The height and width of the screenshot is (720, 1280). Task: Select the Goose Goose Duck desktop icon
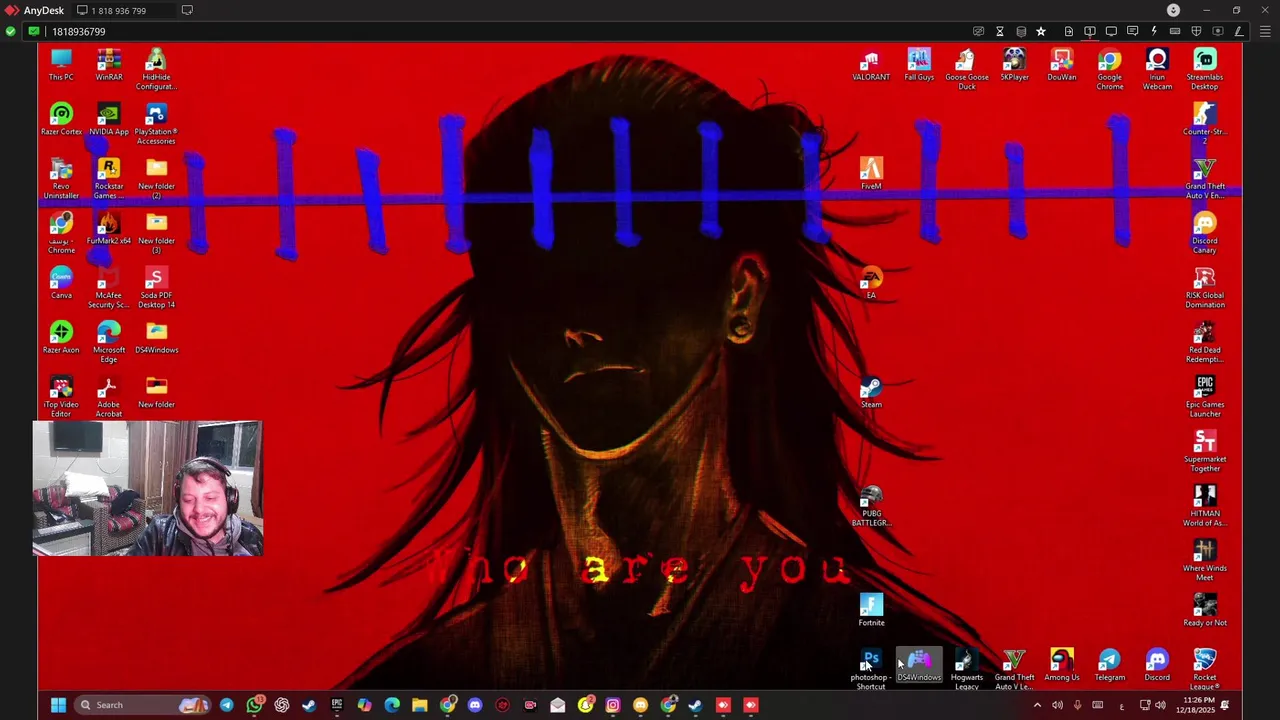tap(967, 70)
